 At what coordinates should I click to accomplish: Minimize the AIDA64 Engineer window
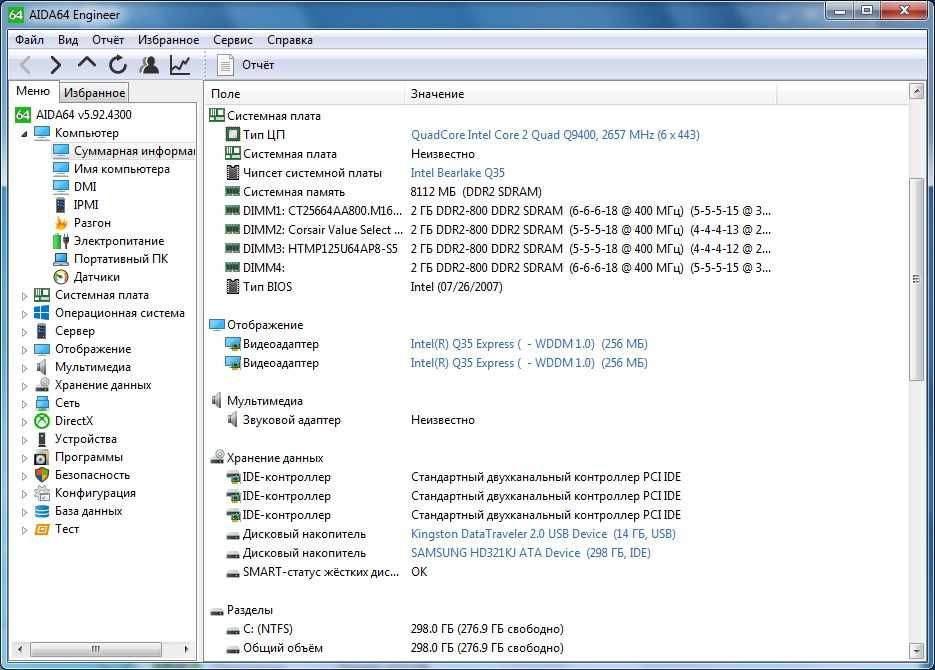click(840, 11)
